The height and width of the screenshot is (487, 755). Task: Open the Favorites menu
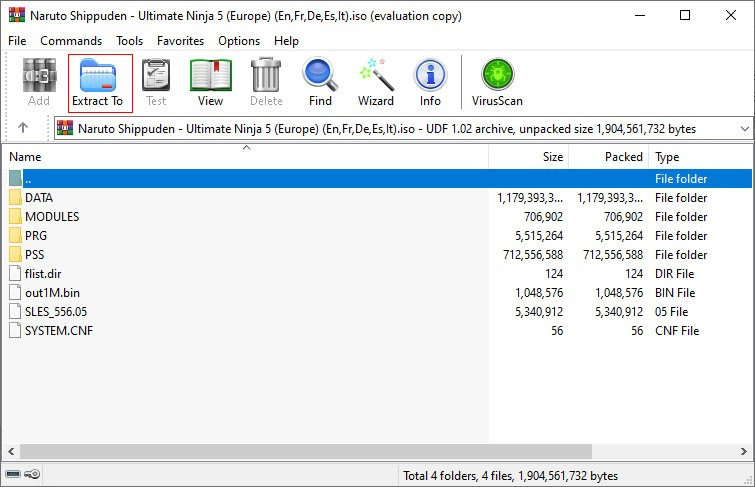pyautogui.click(x=181, y=41)
